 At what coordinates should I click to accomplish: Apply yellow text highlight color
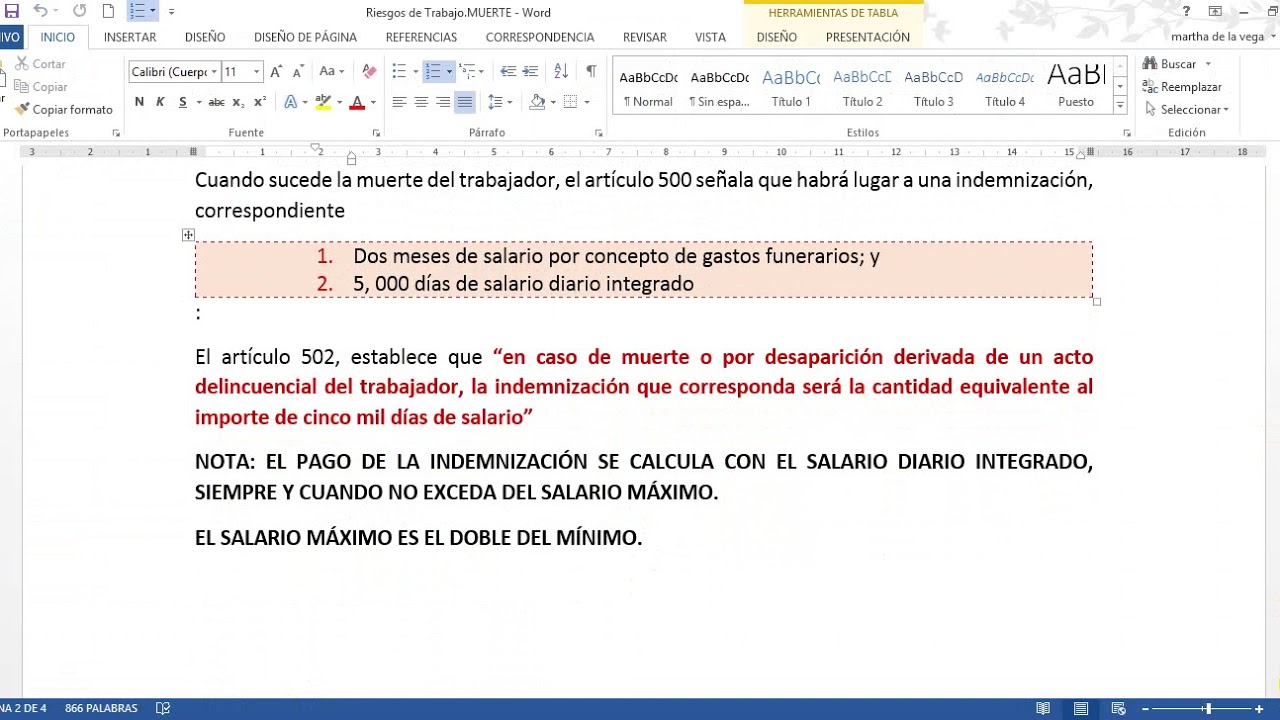(x=322, y=102)
